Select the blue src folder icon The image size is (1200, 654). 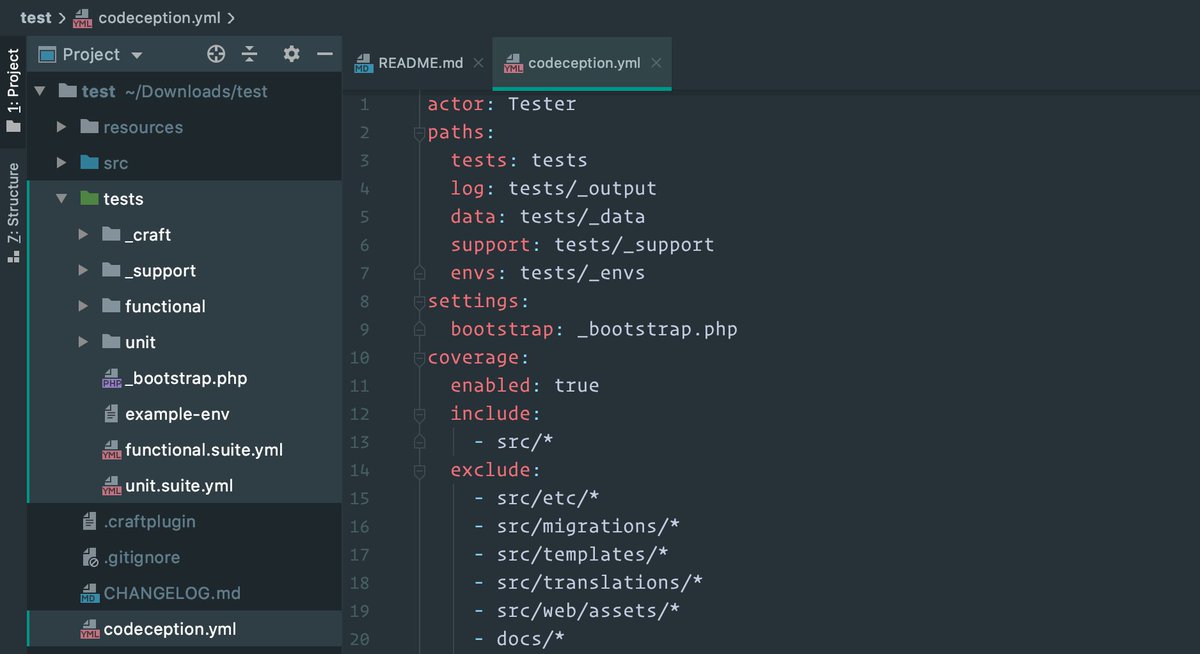pos(89,162)
